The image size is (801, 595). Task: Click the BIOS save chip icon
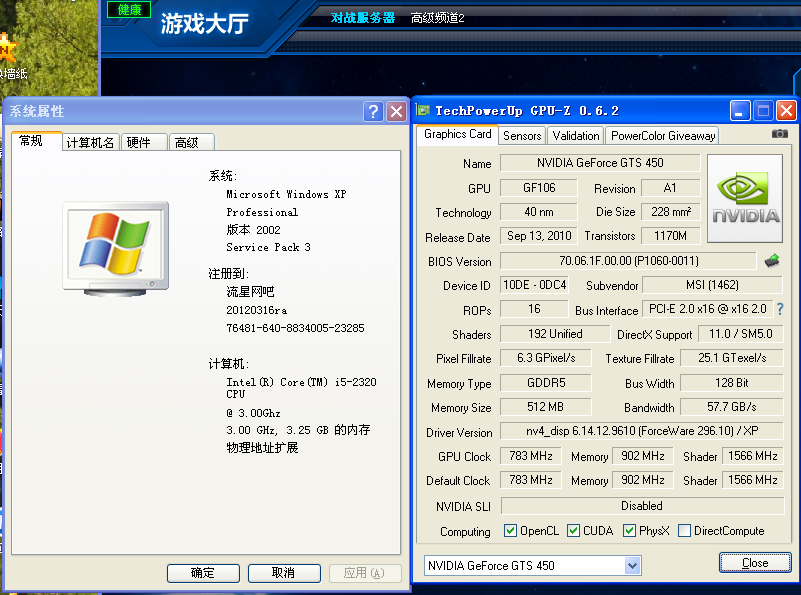(x=772, y=261)
